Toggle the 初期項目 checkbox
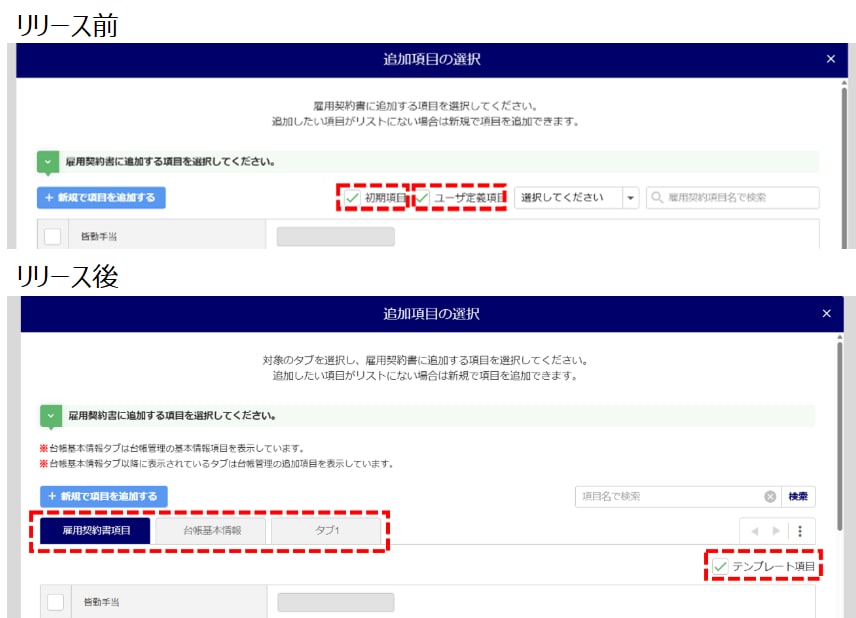Image resolution: width=856 pixels, height=618 pixels. [x=352, y=198]
